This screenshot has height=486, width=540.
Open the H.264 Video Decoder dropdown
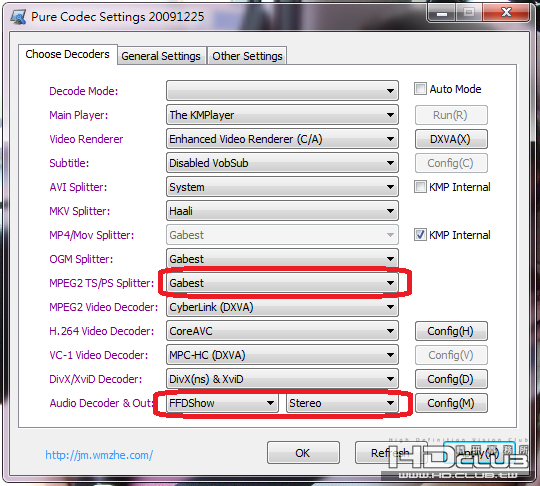click(x=282, y=331)
